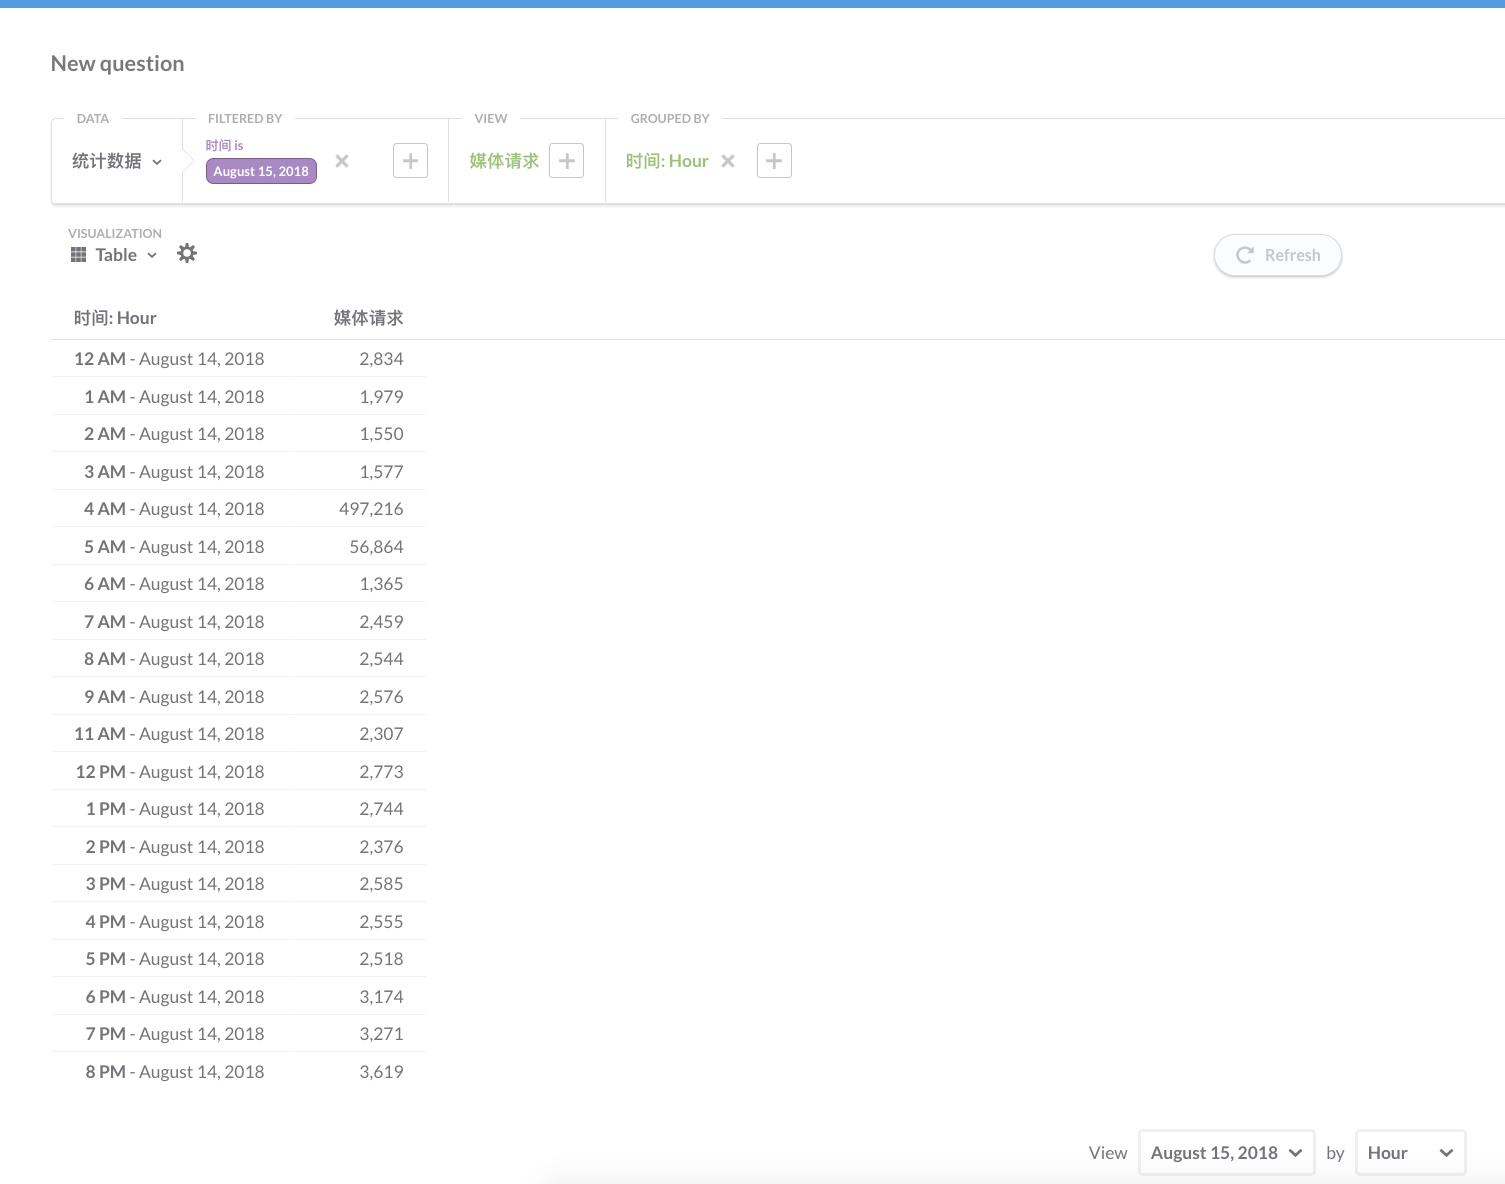Click the purple August 15, 2018 filter chip
Image resolution: width=1505 pixels, height=1184 pixels.
tap(261, 171)
